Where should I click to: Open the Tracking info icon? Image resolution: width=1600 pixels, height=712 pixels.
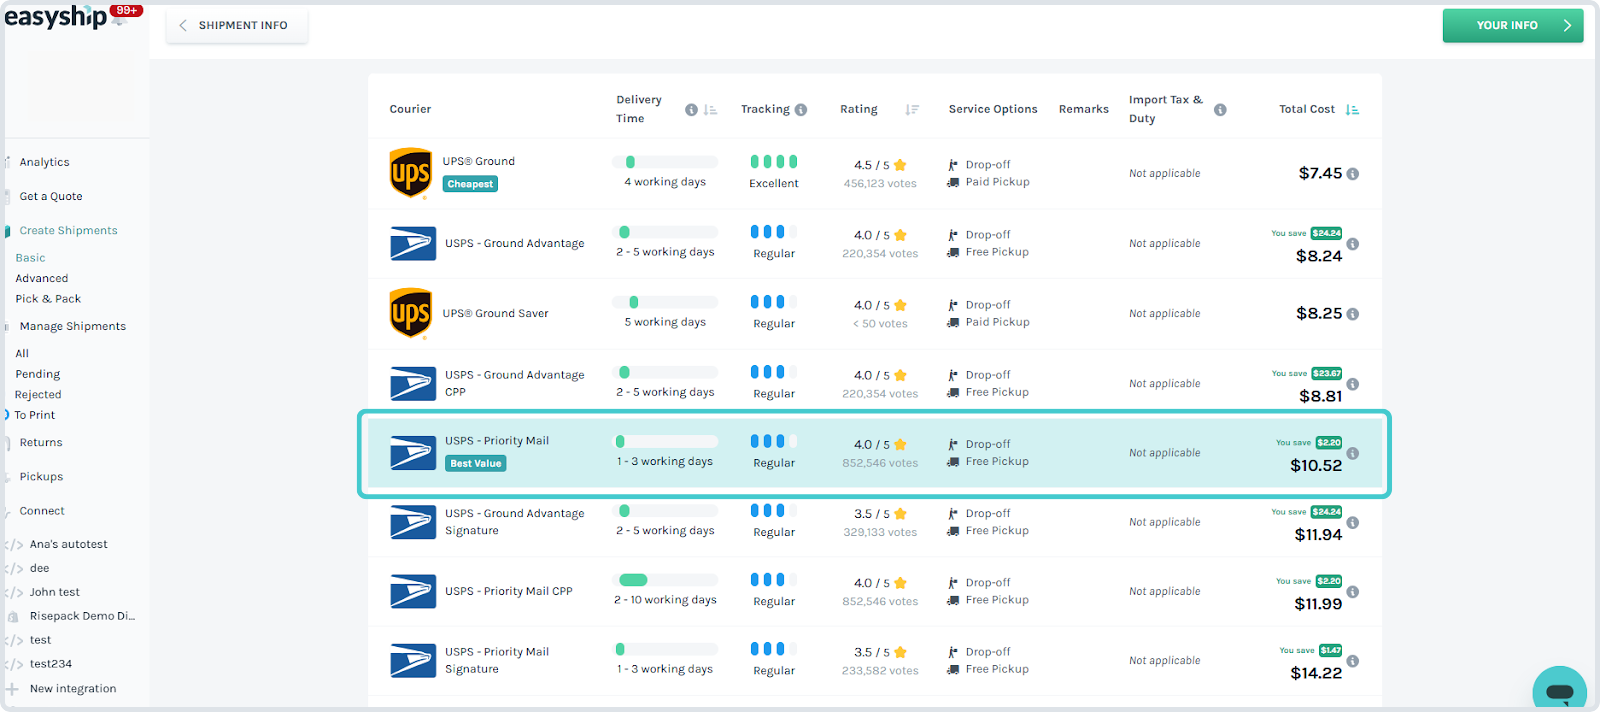801,110
